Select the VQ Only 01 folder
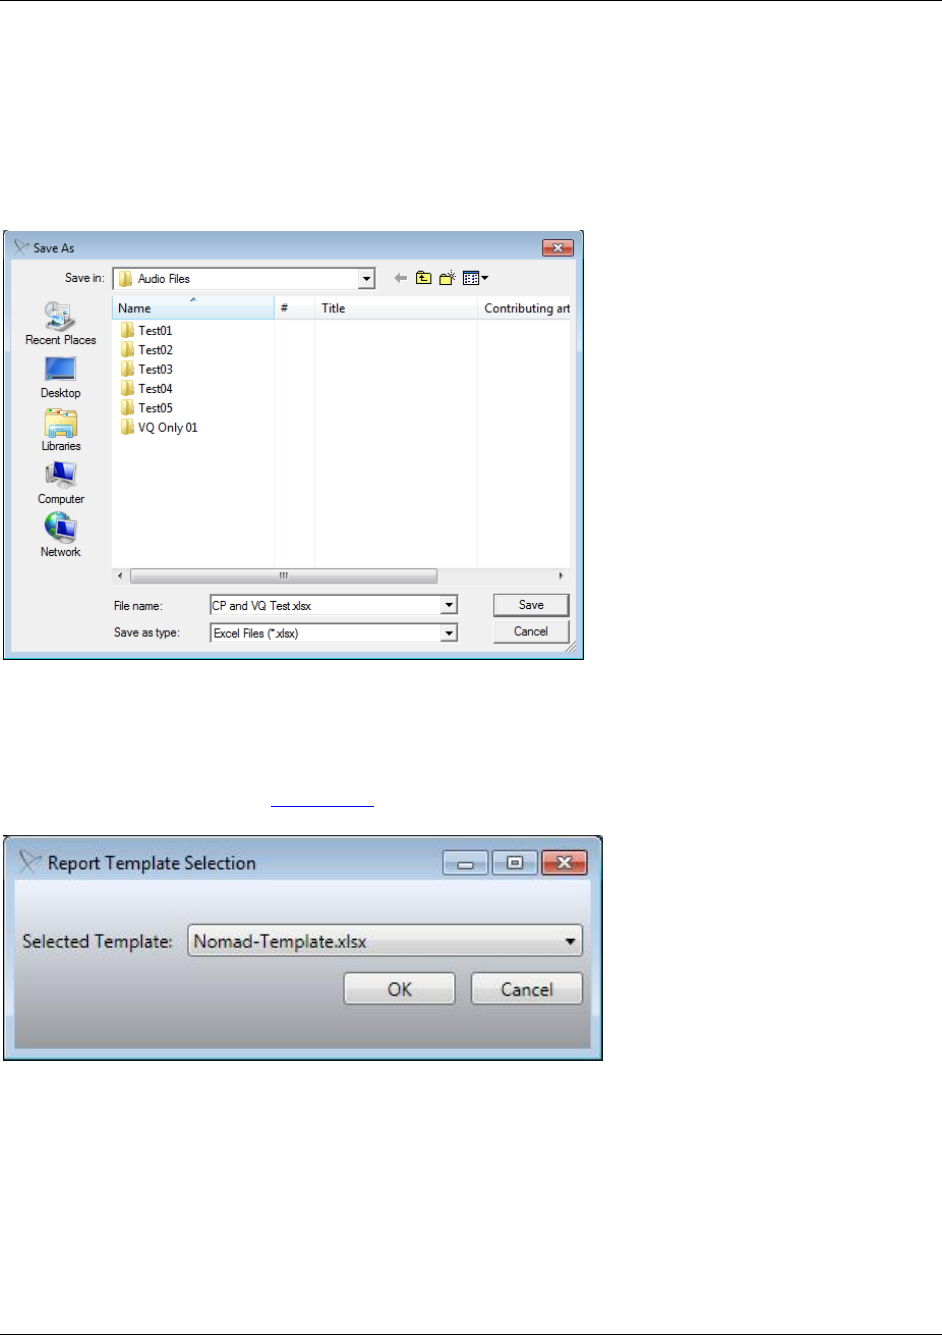Screen dimensions: 942x1335 click(159, 427)
